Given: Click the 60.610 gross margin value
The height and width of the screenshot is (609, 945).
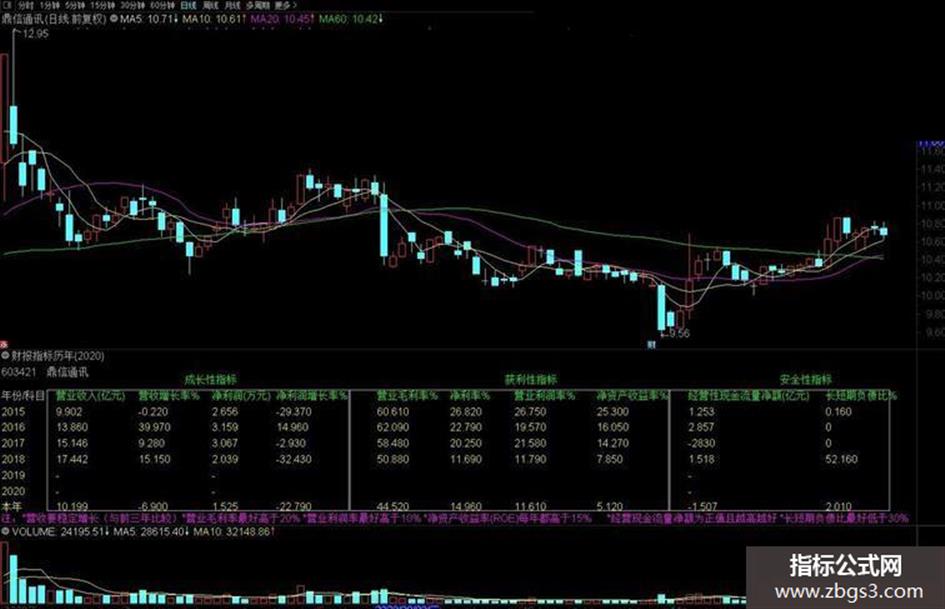Looking at the screenshot, I should (x=393, y=412).
